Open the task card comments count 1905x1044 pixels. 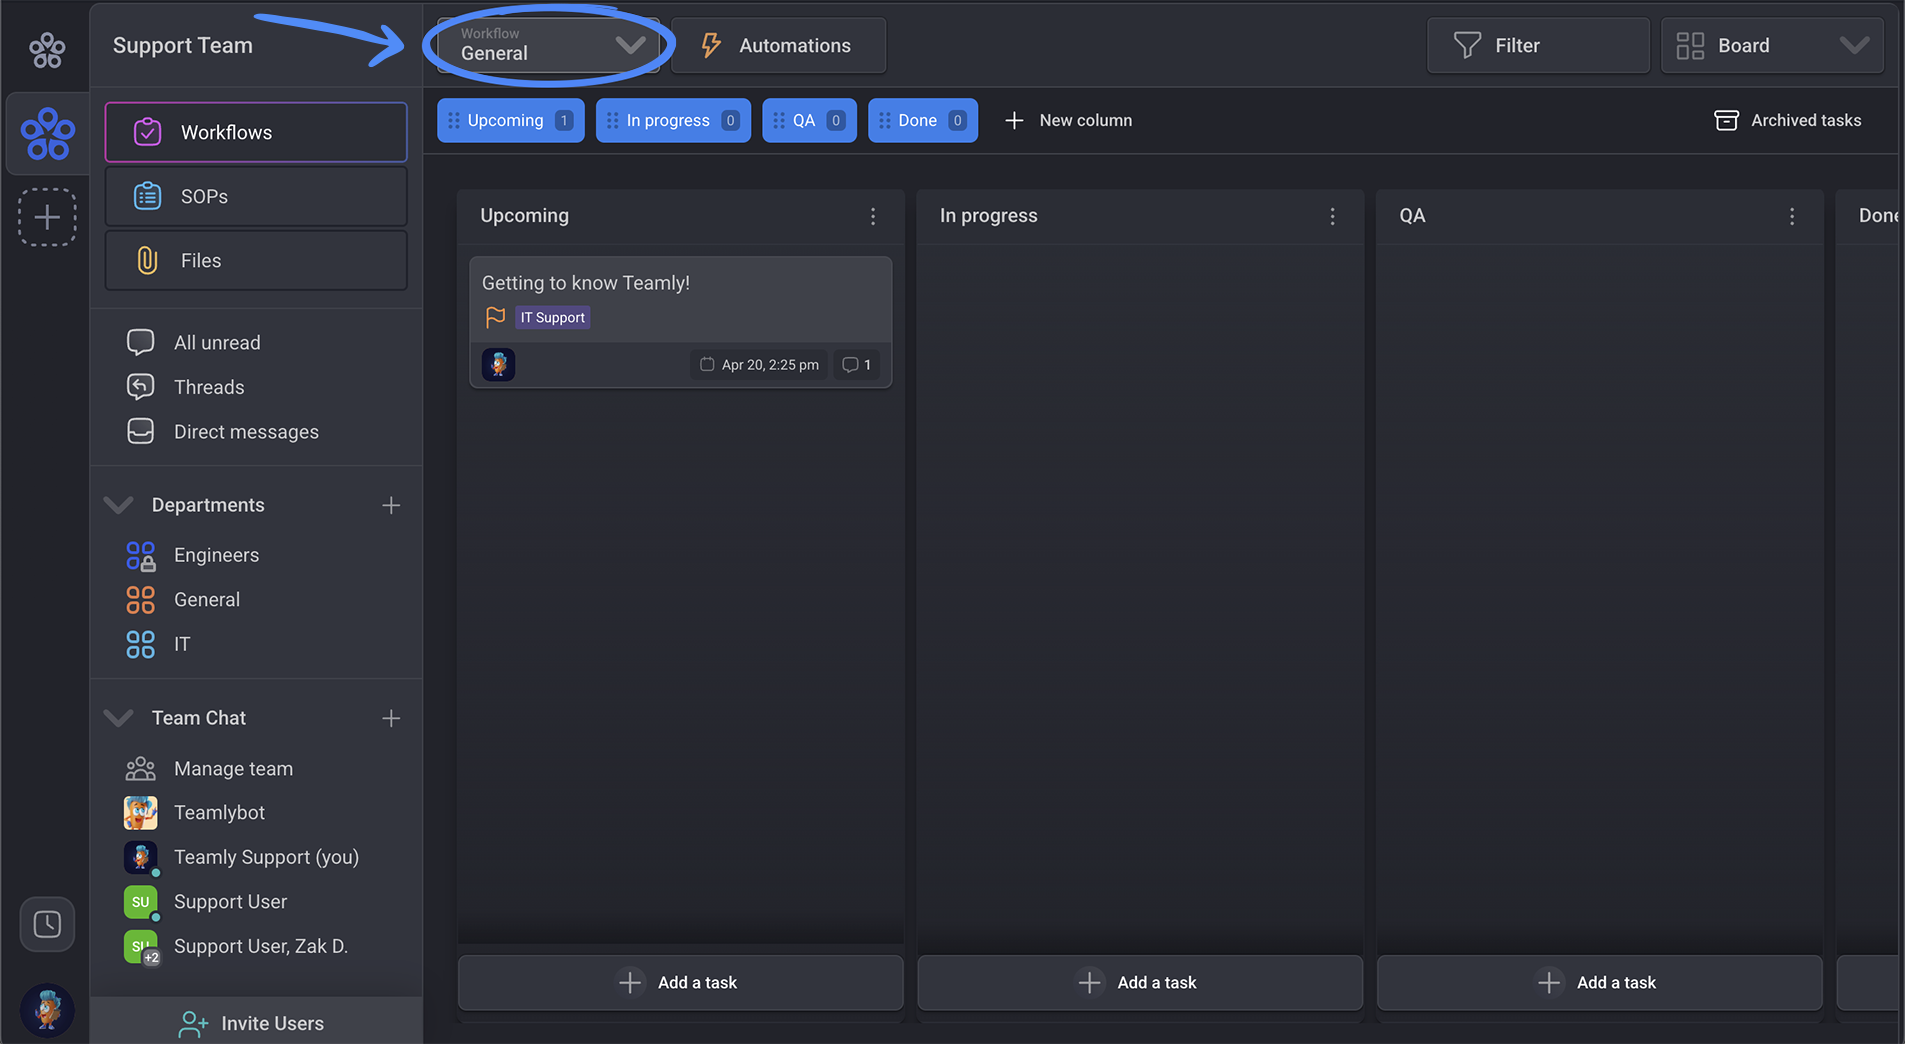[857, 364]
